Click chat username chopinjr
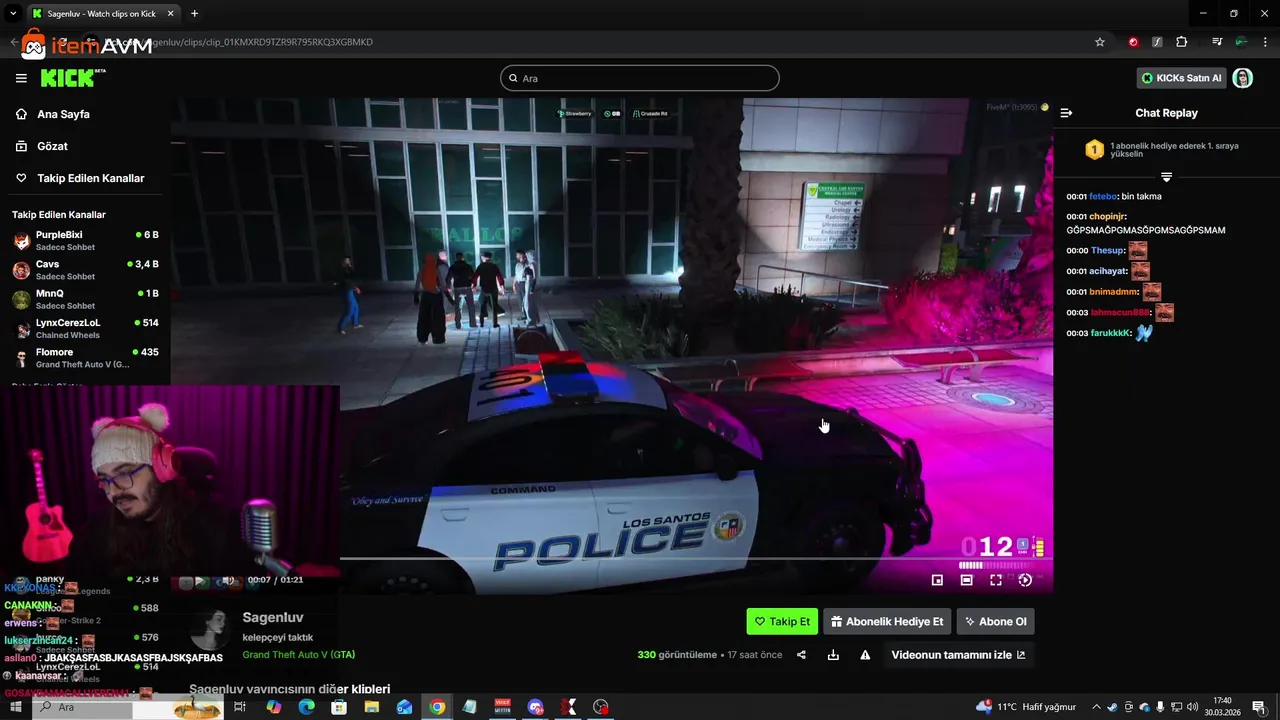Screen dimensions: 1280x720 click(1107, 216)
